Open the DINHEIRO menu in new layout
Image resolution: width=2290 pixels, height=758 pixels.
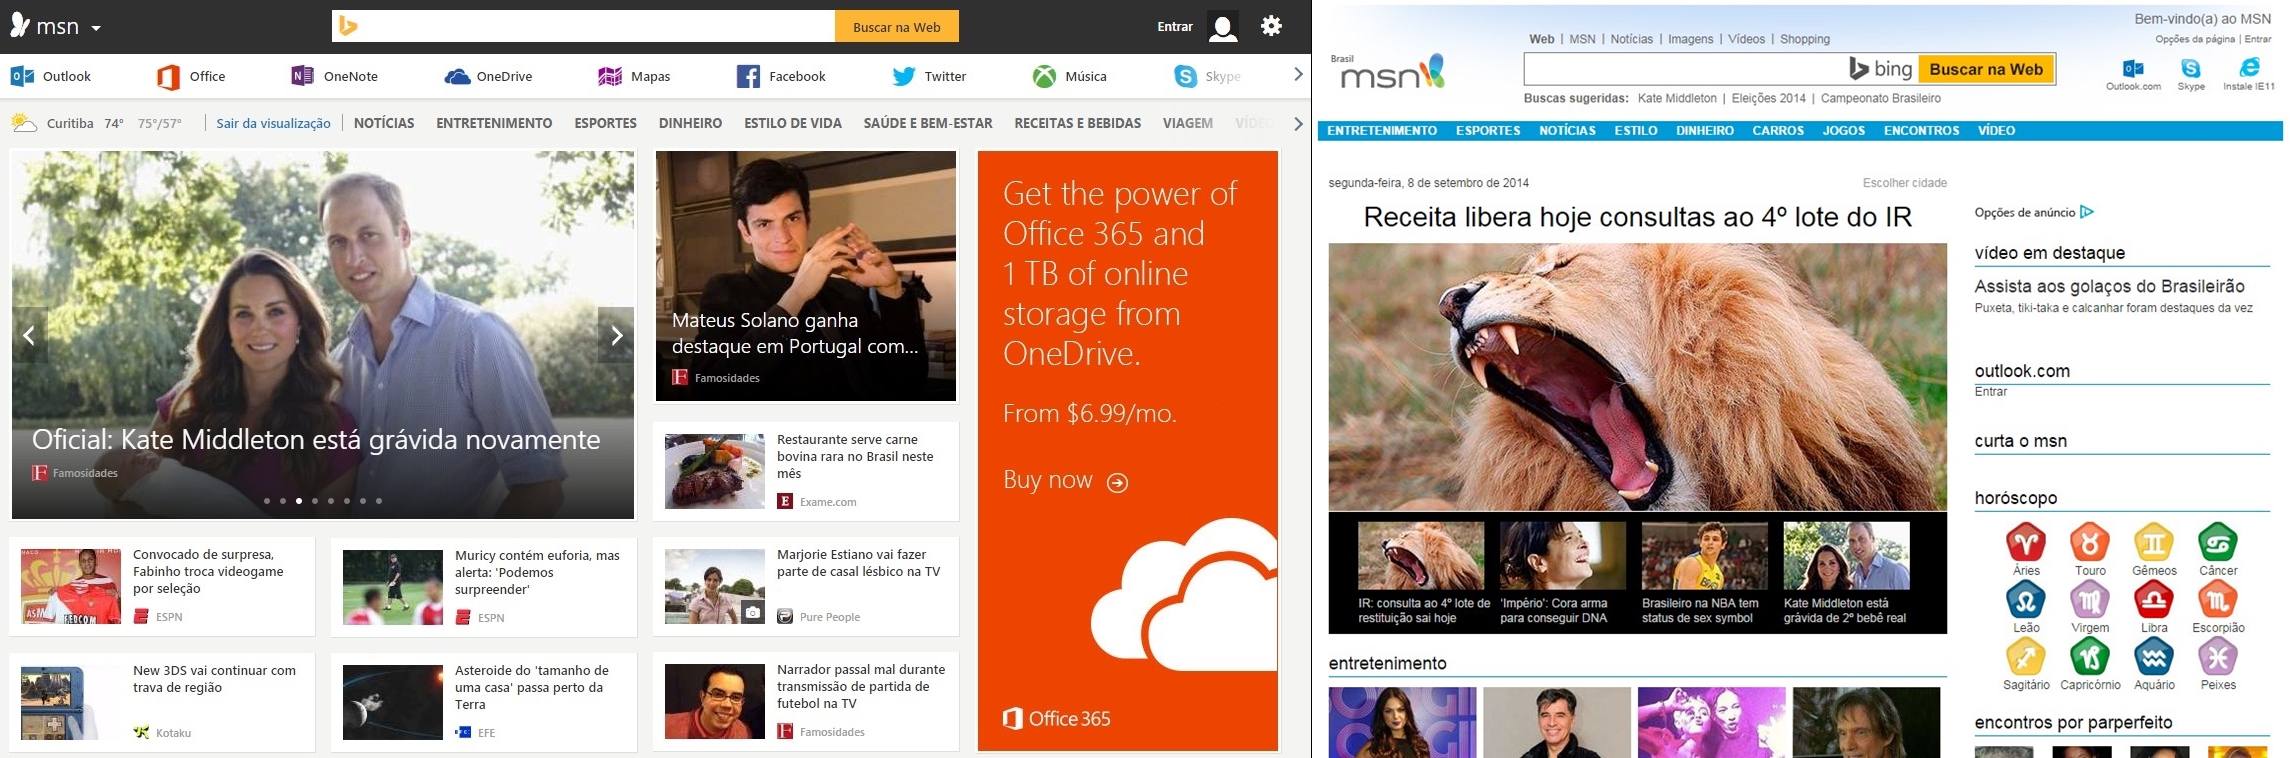690,123
